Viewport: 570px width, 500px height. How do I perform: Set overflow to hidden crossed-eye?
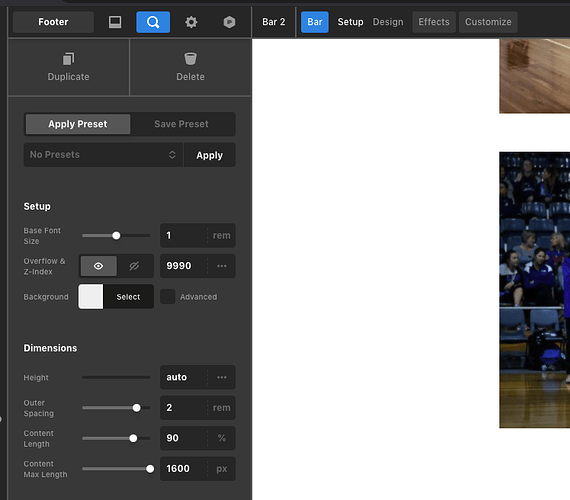click(134, 266)
